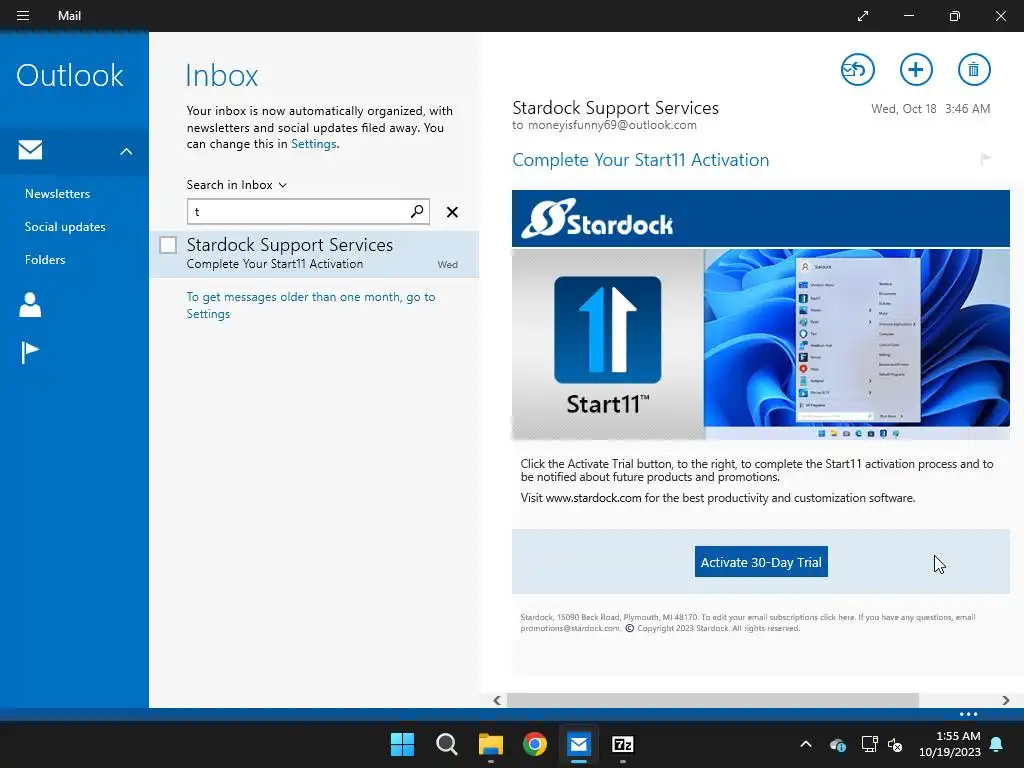This screenshot has width=1024, height=768.
Task: Open link to get messages older than one month
Action: pos(311,305)
